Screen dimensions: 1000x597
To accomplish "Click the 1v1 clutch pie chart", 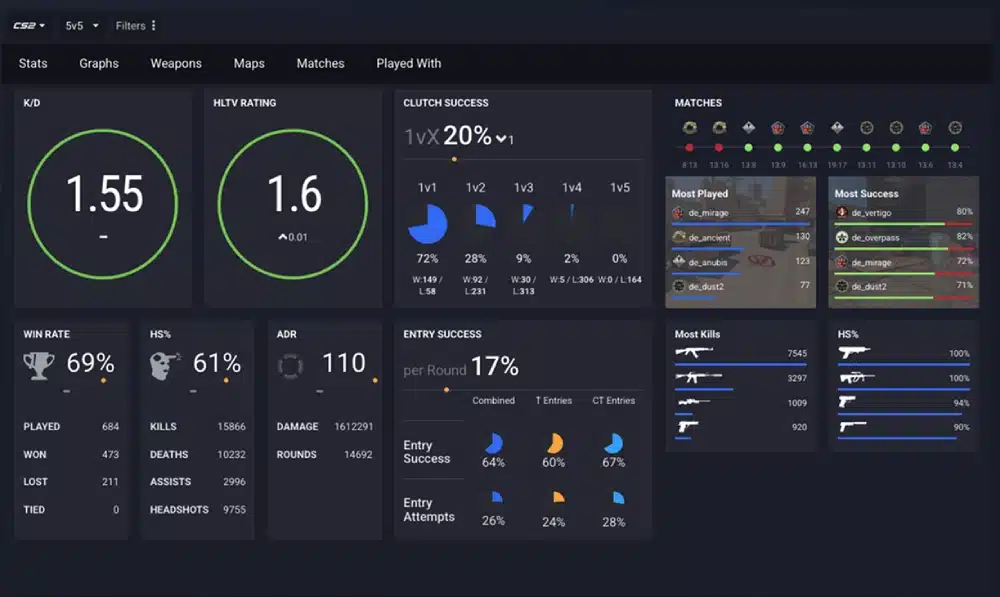I will [427, 224].
